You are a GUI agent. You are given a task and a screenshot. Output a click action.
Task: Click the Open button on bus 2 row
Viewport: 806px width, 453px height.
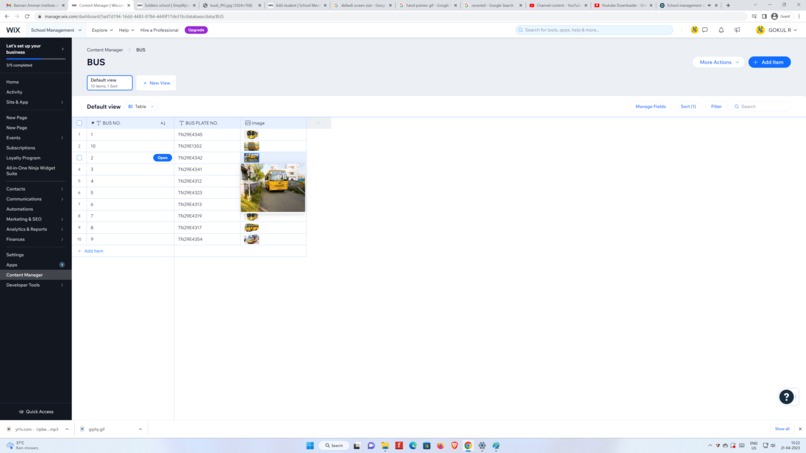pos(162,158)
